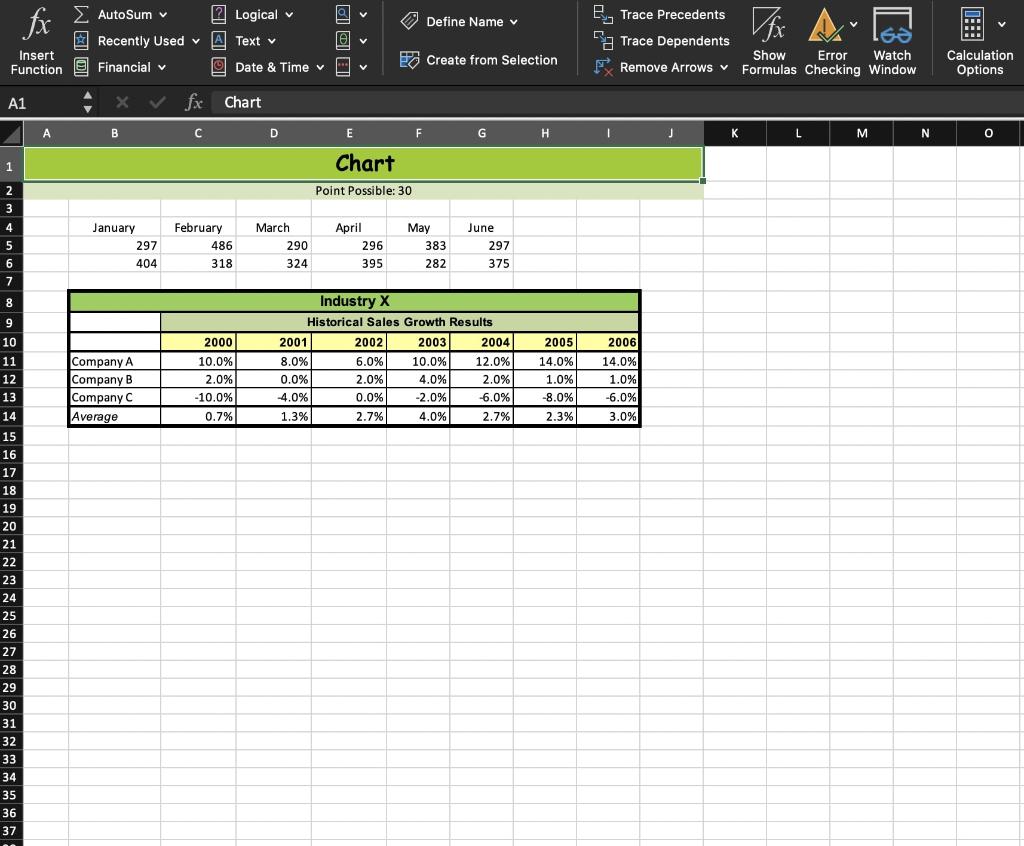Click Create from Selection icon
Viewport: 1024px width, 846px height.
click(409, 60)
